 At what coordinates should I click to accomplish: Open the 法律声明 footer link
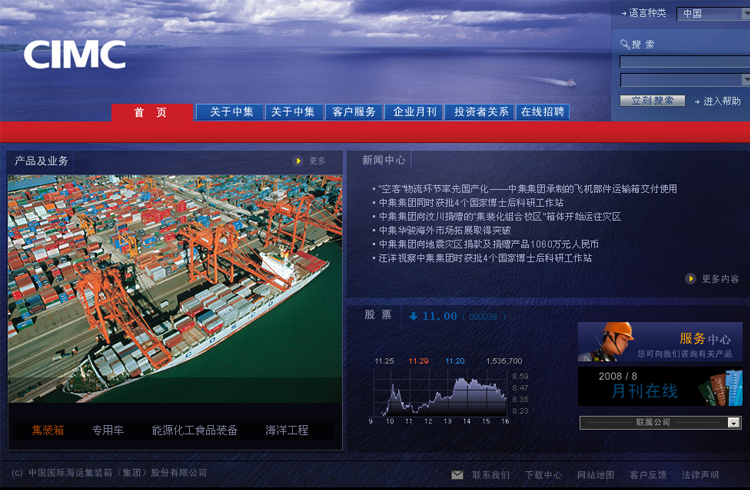point(700,475)
